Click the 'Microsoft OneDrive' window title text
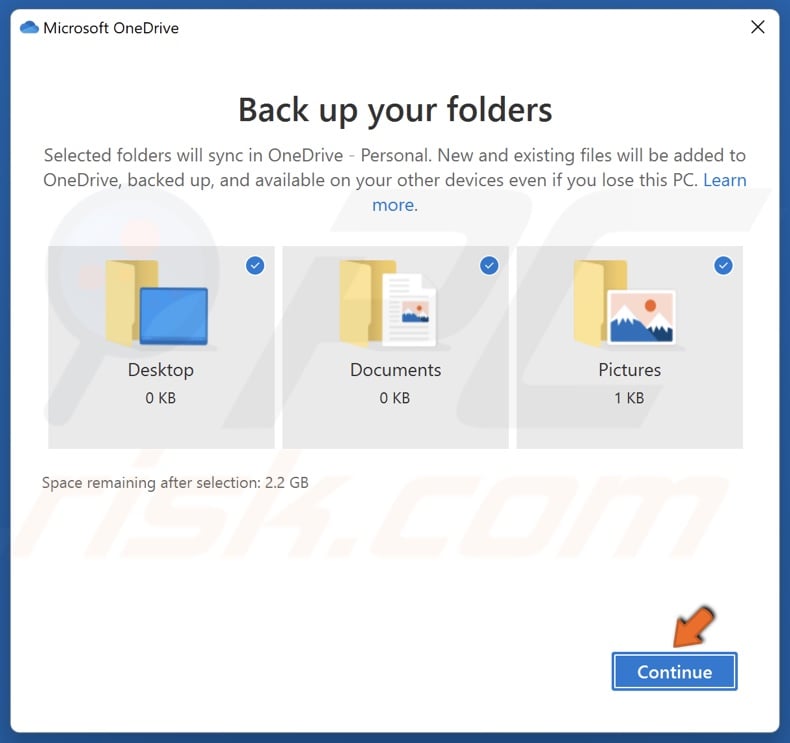Screen dimensions: 790x743 click(111, 27)
